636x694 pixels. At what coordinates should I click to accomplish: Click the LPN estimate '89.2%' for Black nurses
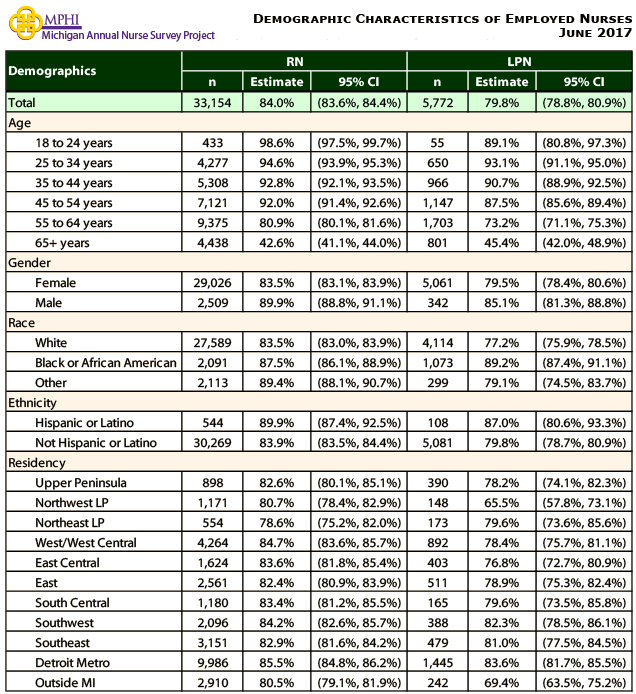501,363
